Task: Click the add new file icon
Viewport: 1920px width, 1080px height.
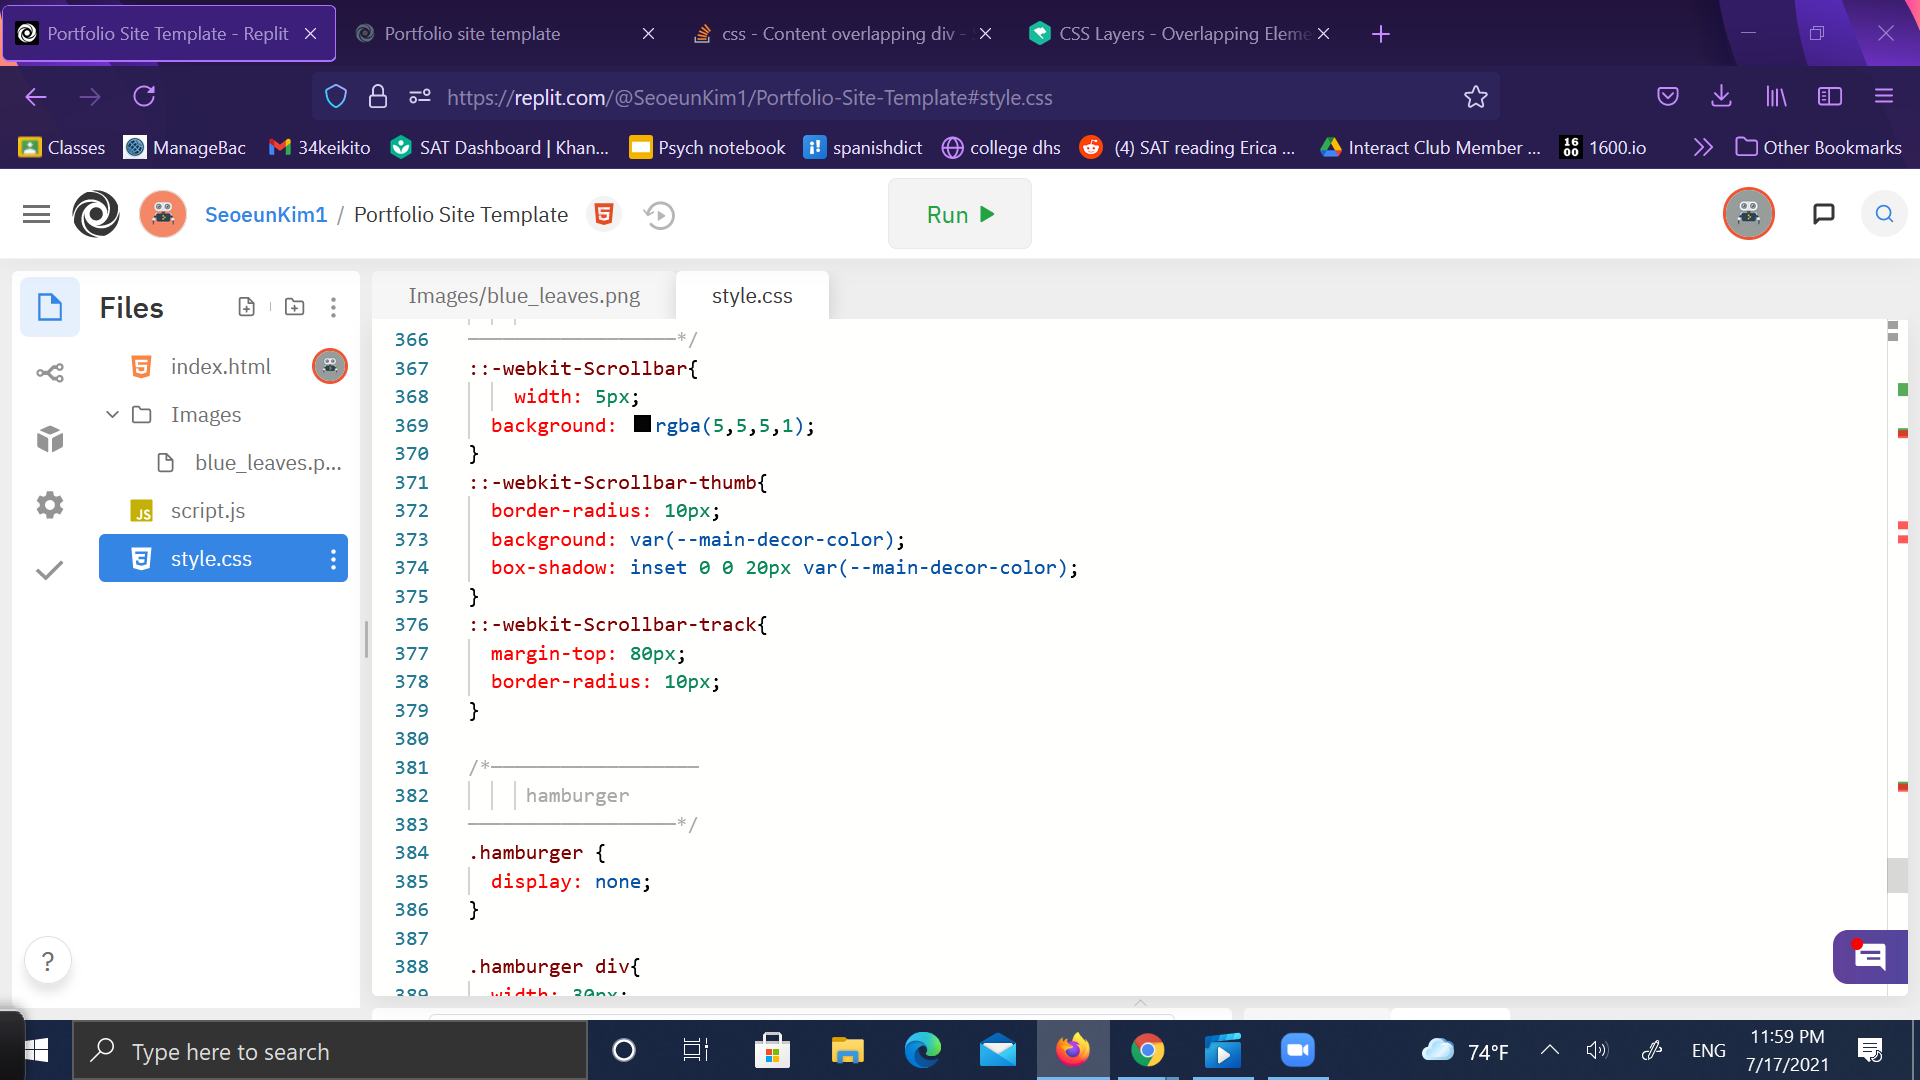Action: tap(246, 307)
